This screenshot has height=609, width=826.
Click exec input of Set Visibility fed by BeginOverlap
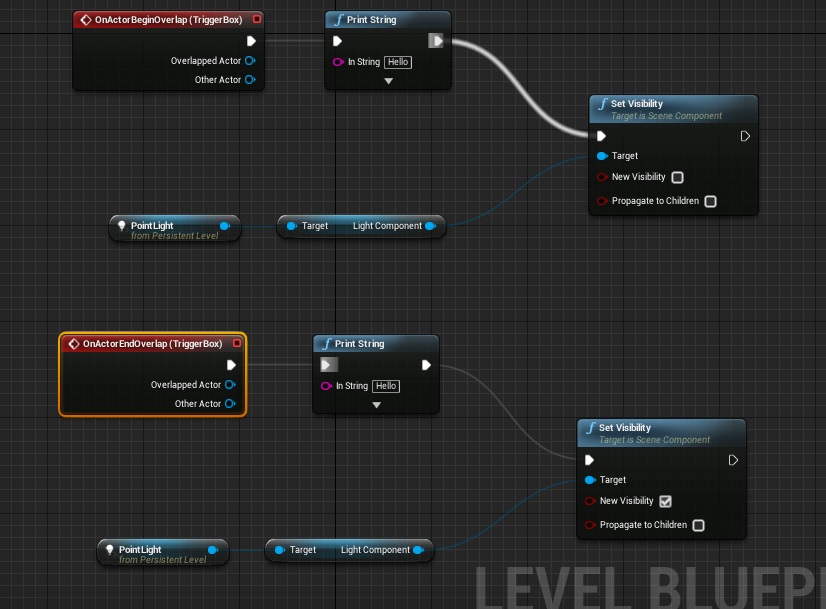coord(601,136)
